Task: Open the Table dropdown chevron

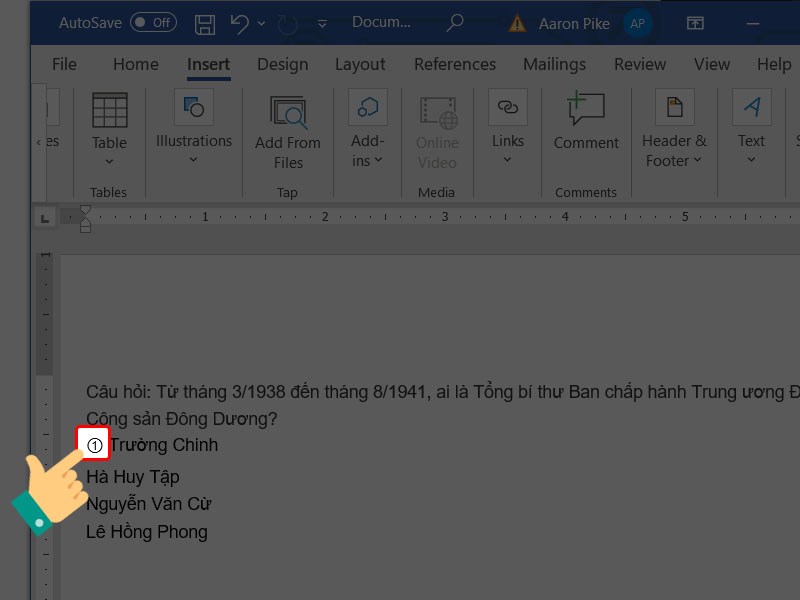Action: (x=109, y=160)
